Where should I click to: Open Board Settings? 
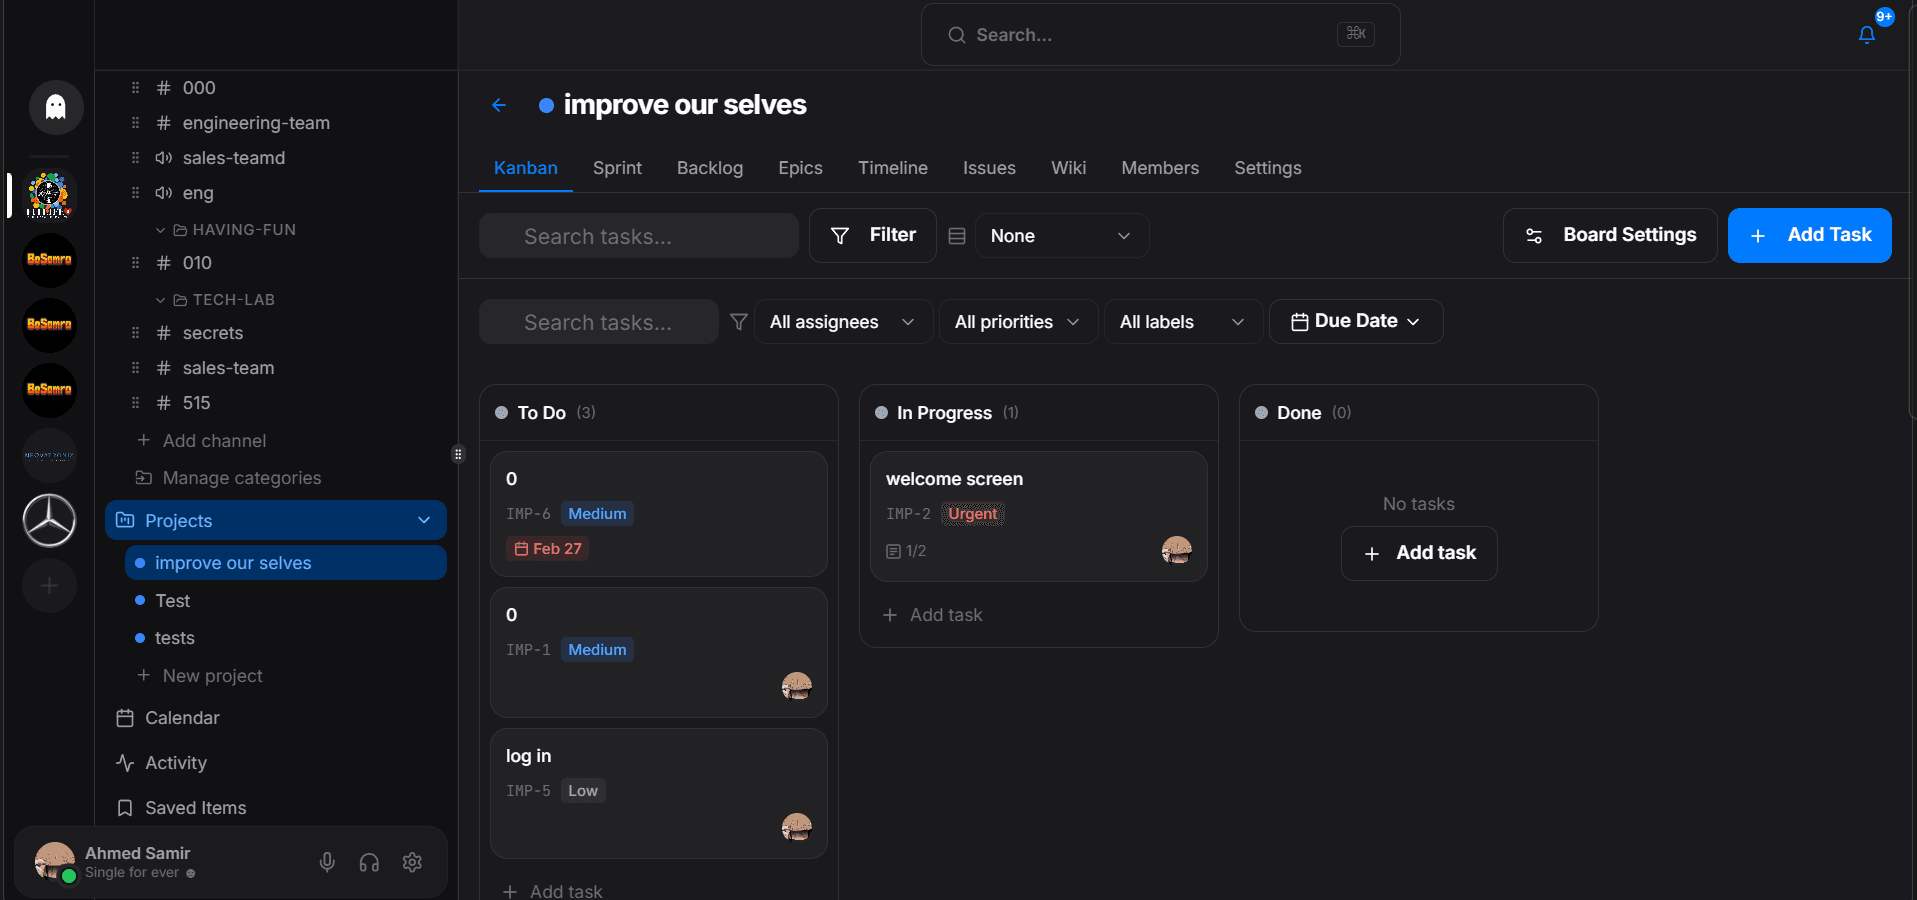click(x=1610, y=235)
